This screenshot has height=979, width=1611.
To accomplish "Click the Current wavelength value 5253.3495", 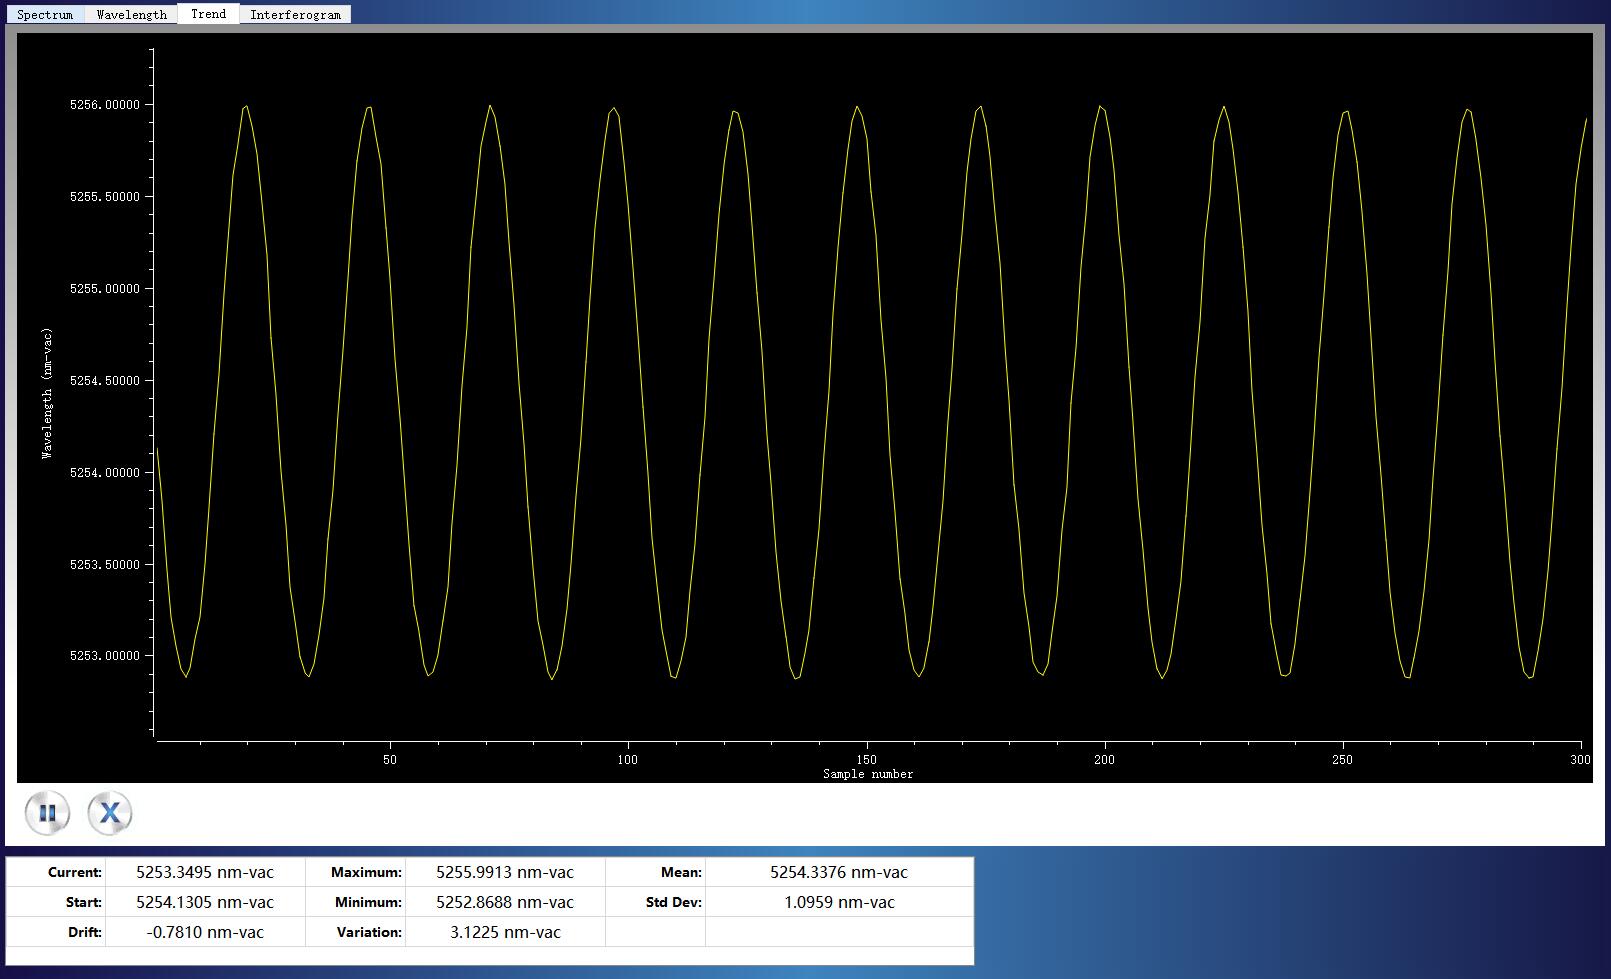I will point(204,872).
